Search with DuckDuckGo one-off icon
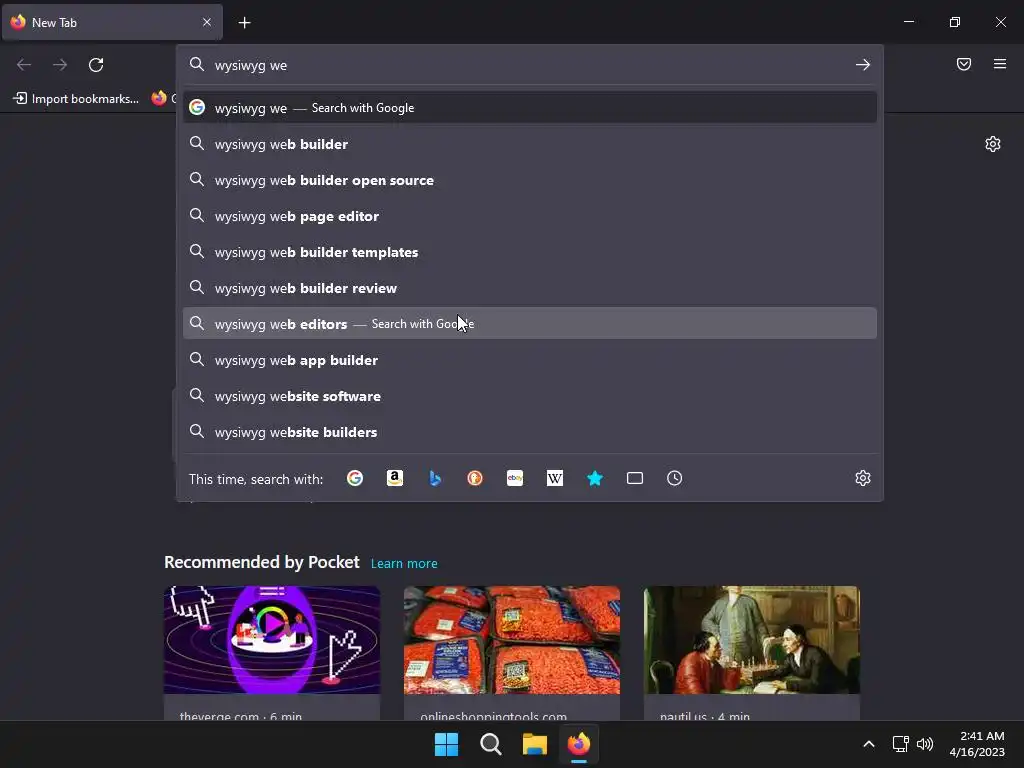1024x768 pixels. pos(475,478)
